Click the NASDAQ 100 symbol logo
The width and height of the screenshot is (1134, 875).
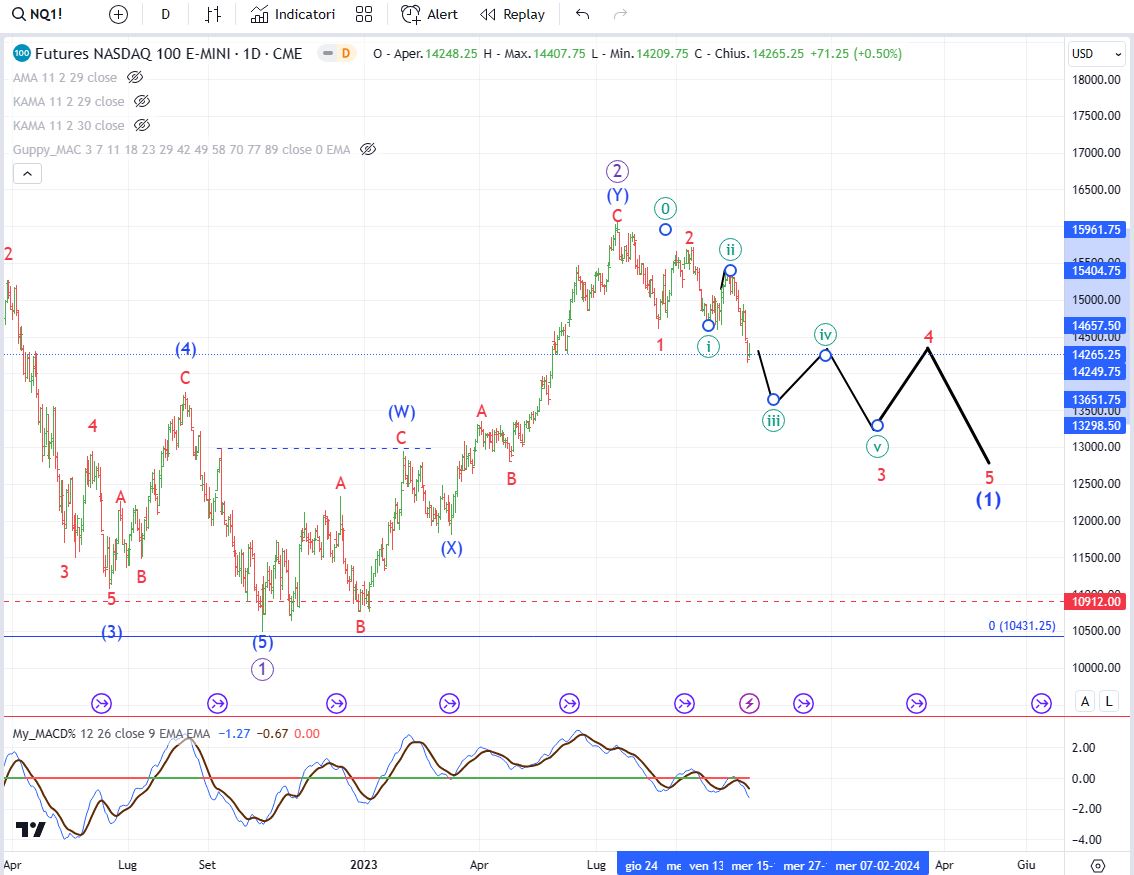coord(22,53)
